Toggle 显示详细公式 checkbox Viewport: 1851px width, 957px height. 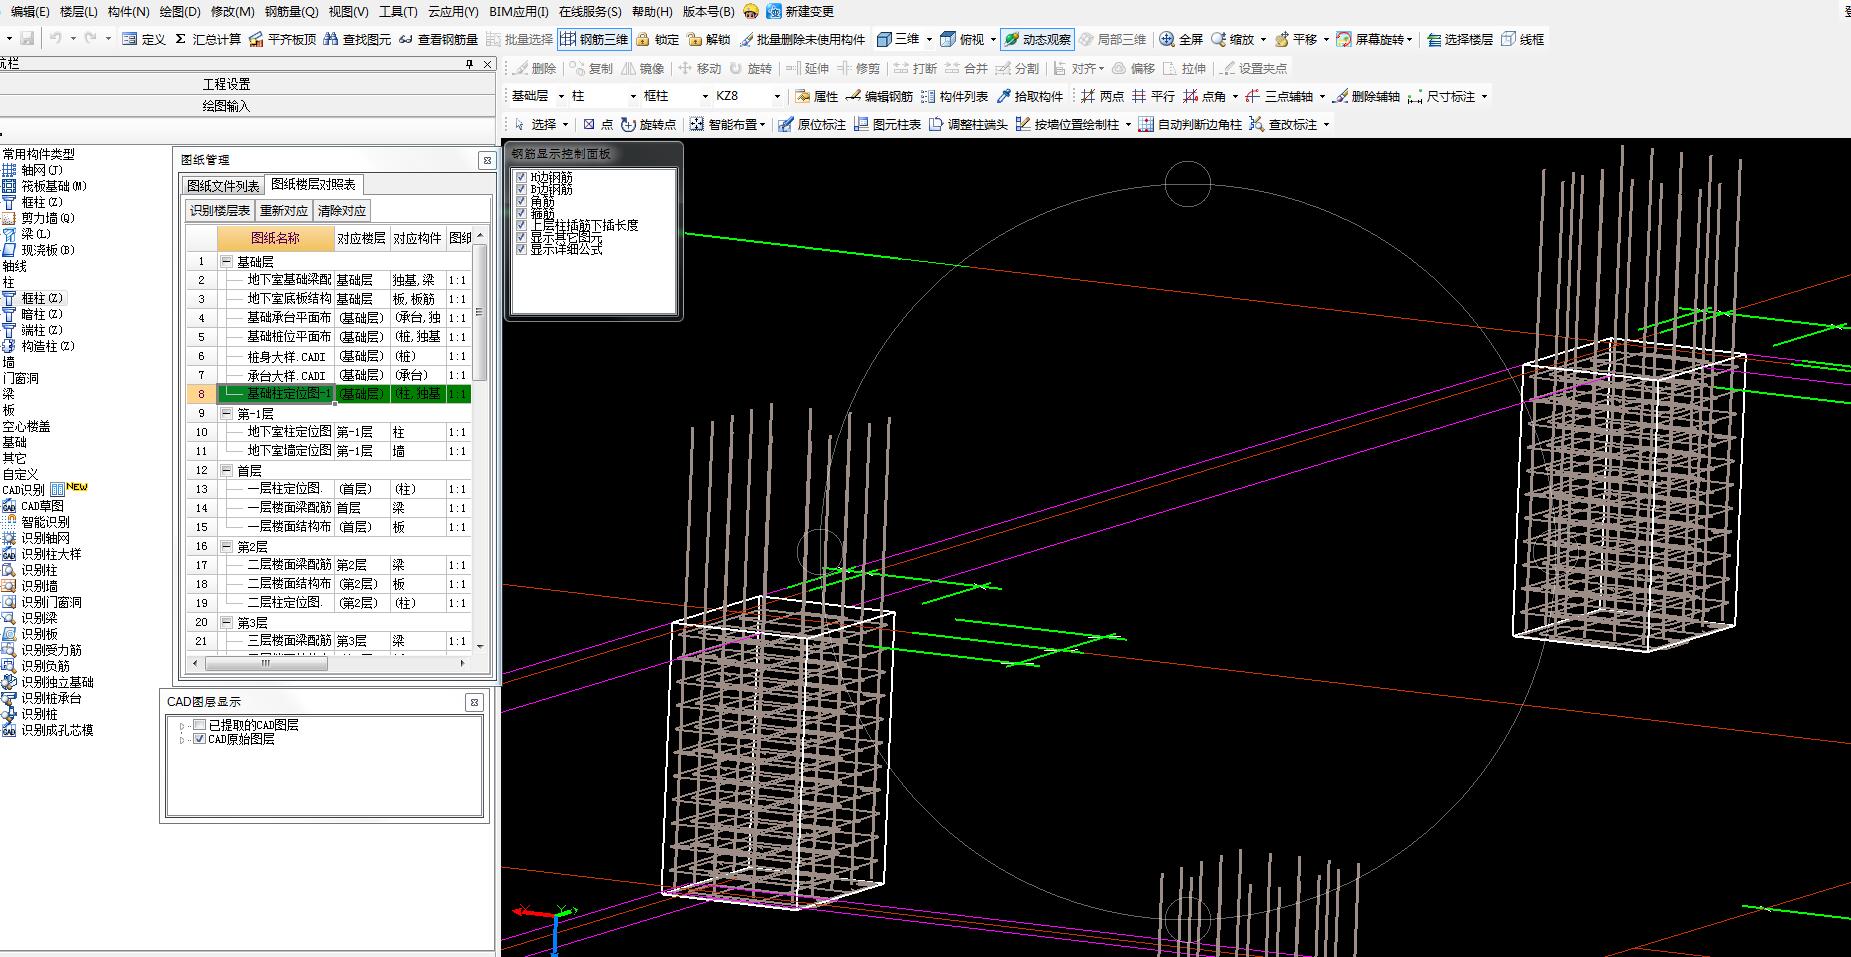[520, 249]
